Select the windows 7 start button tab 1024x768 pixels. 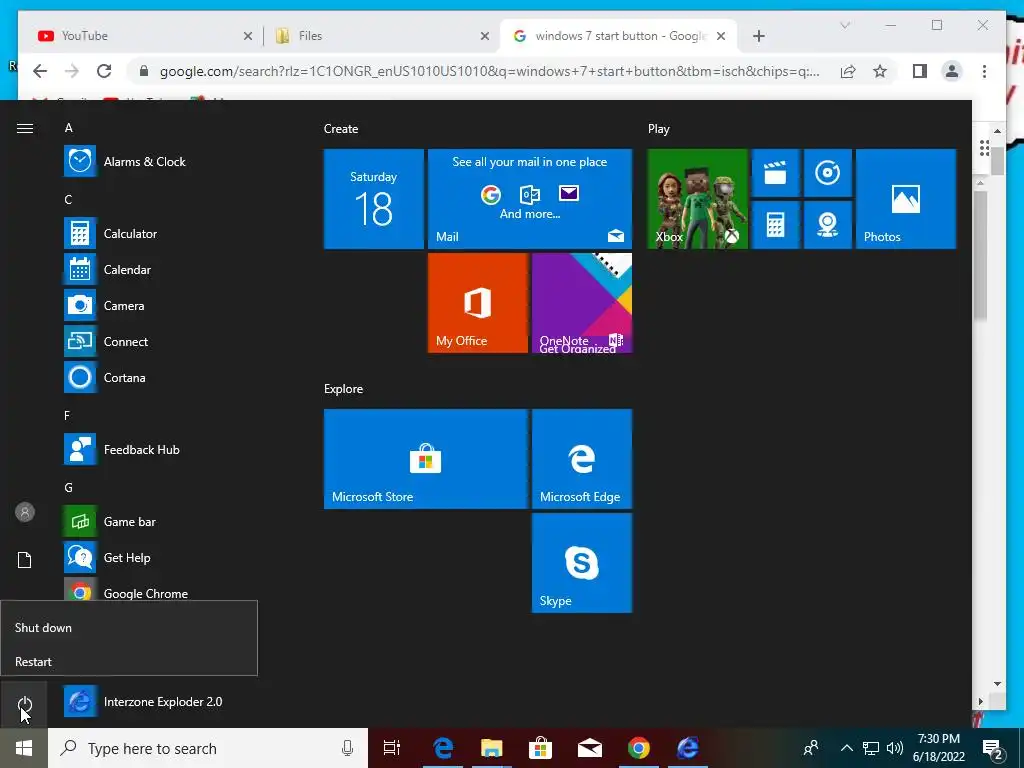click(x=618, y=36)
